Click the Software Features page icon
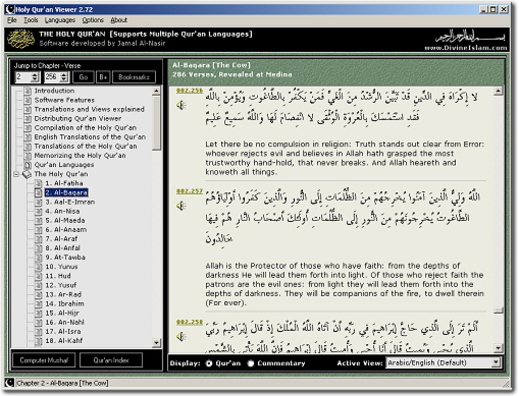 tap(28, 100)
